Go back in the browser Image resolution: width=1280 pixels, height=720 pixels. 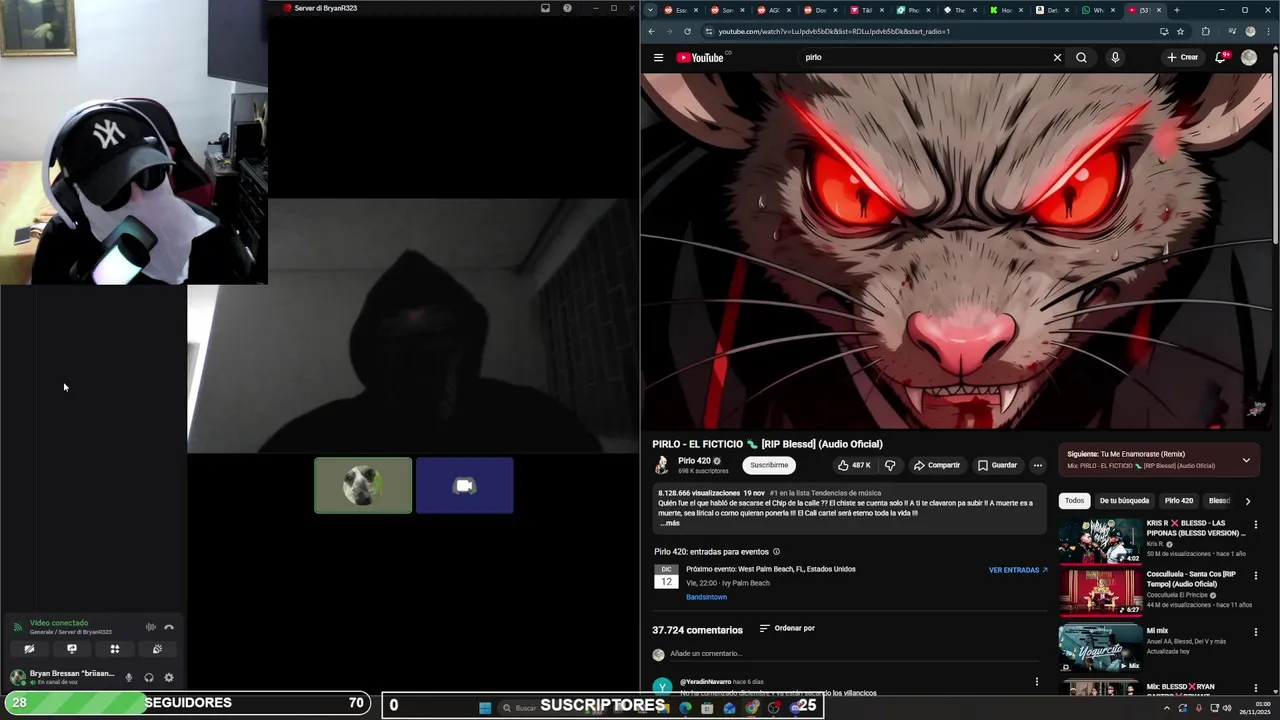(652, 31)
